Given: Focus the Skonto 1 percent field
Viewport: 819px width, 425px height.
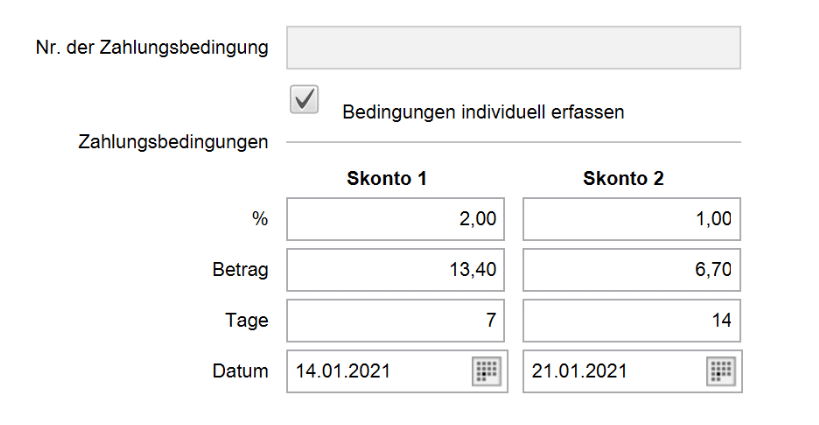Looking at the screenshot, I should [x=395, y=219].
